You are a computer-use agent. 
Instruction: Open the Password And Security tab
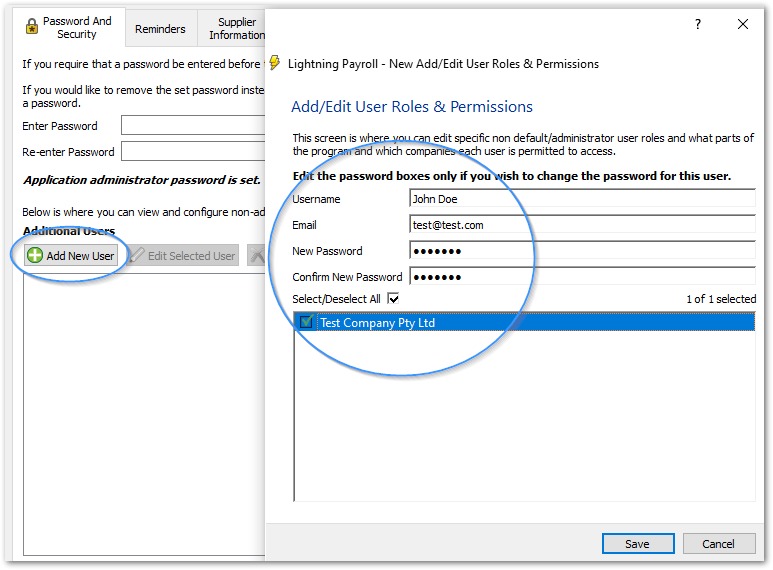[x=69, y=28]
